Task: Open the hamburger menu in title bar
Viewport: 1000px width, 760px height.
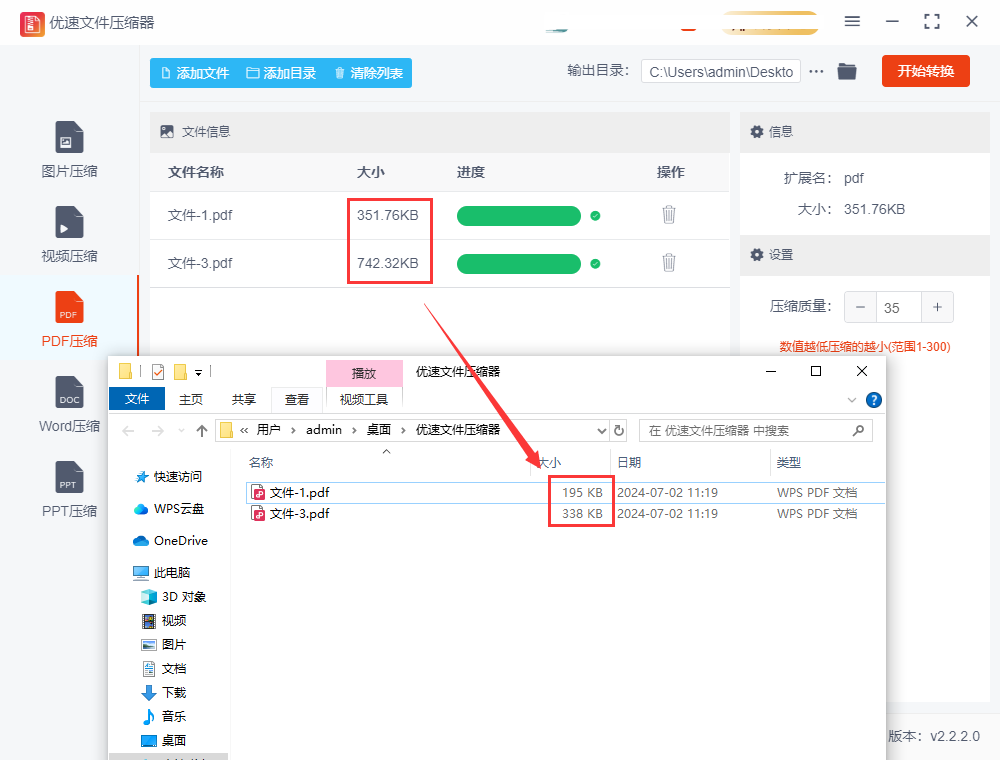Action: pyautogui.click(x=852, y=22)
